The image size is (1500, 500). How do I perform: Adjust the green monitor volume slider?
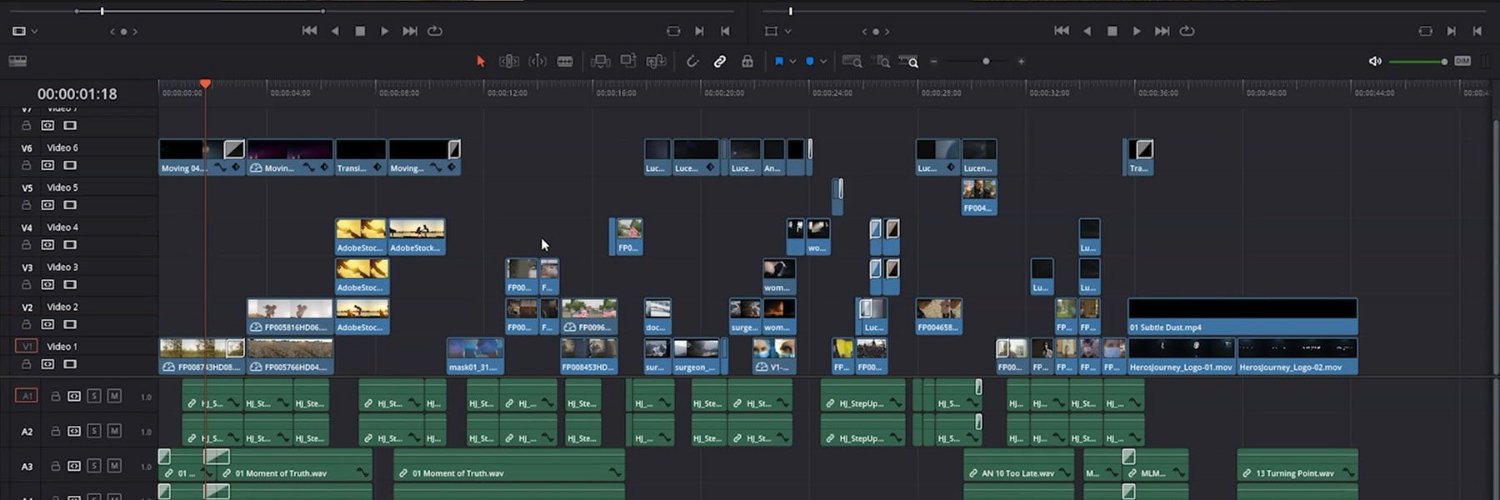pos(1417,61)
